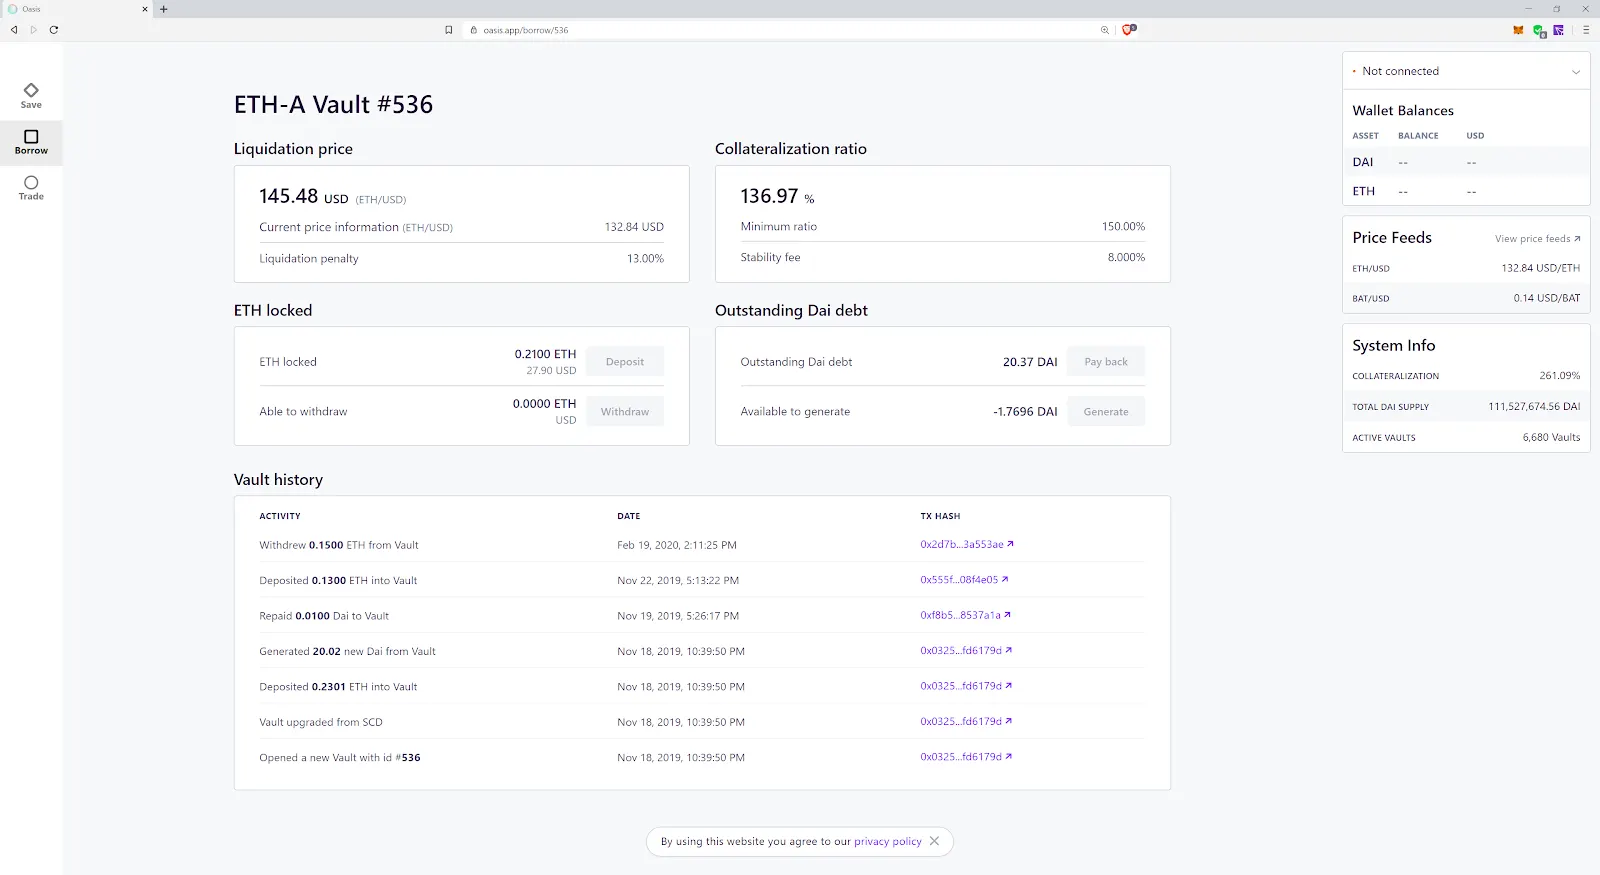The width and height of the screenshot is (1600, 875).
Task: Open the Brave Shields icon
Action: (x=1128, y=30)
